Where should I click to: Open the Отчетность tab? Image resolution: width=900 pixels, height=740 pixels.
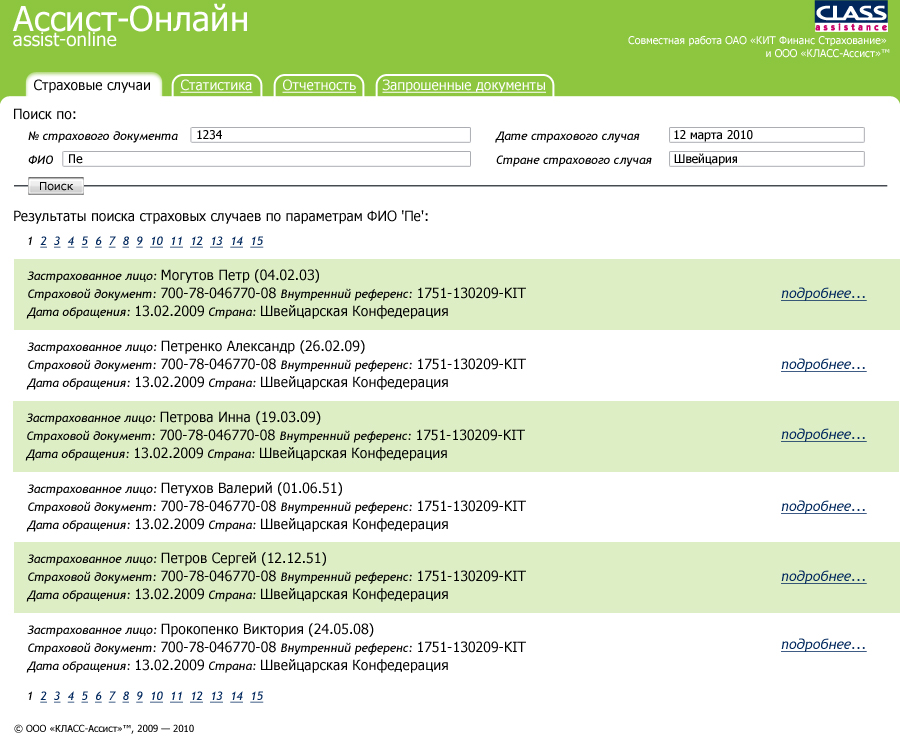pyautogui.click(x=318, y=85)
